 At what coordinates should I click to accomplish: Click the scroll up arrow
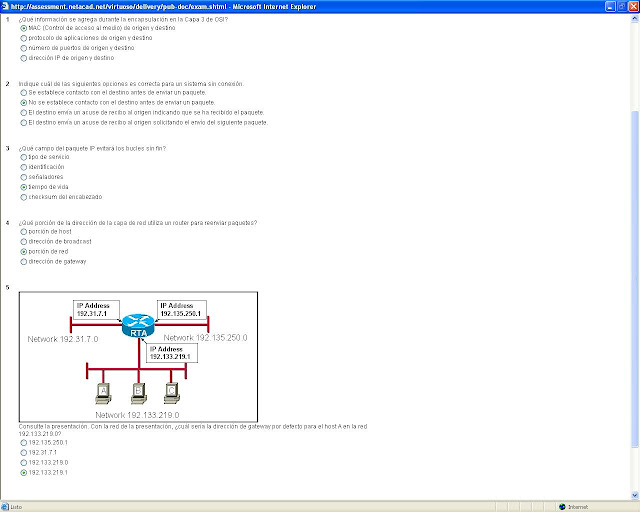pyautogui.click(x=635, y=18)
